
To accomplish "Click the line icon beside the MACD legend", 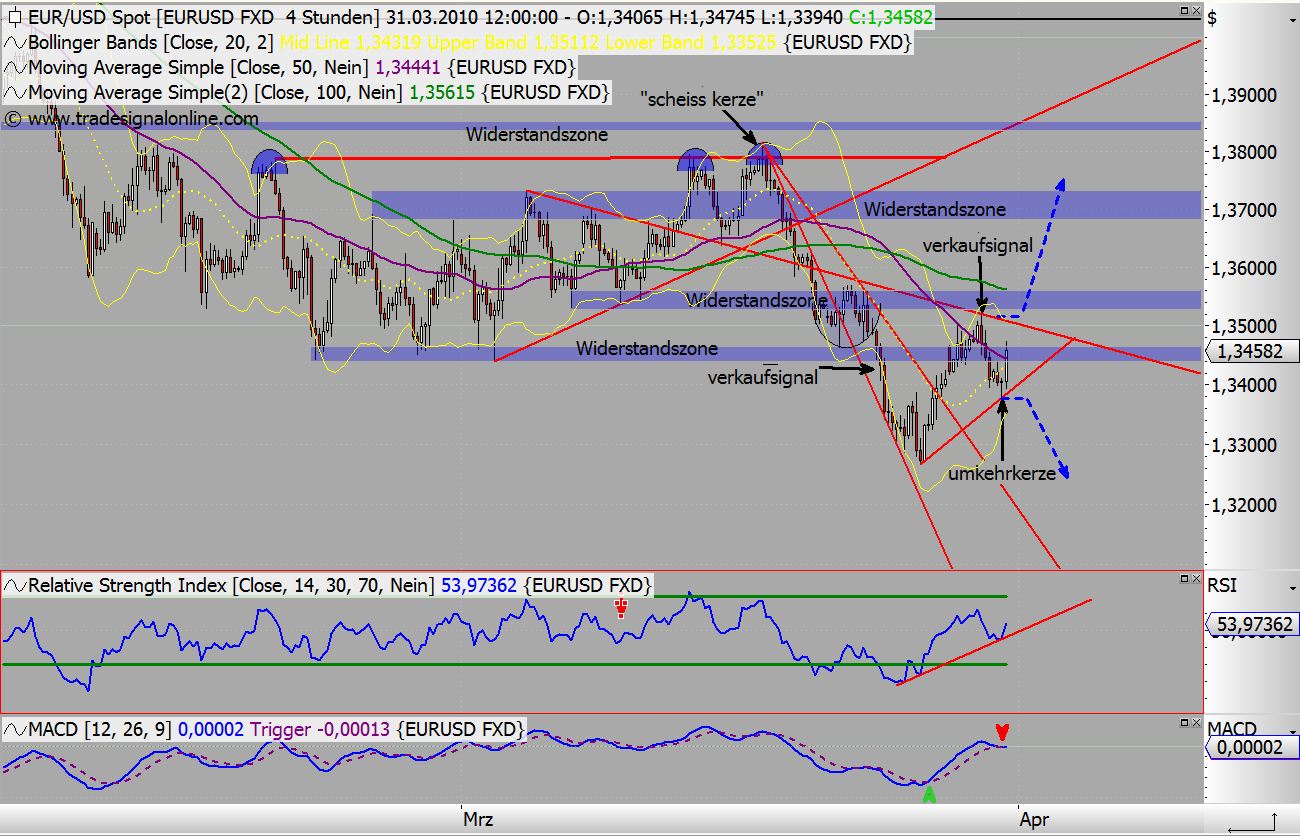I will [14, 730].
